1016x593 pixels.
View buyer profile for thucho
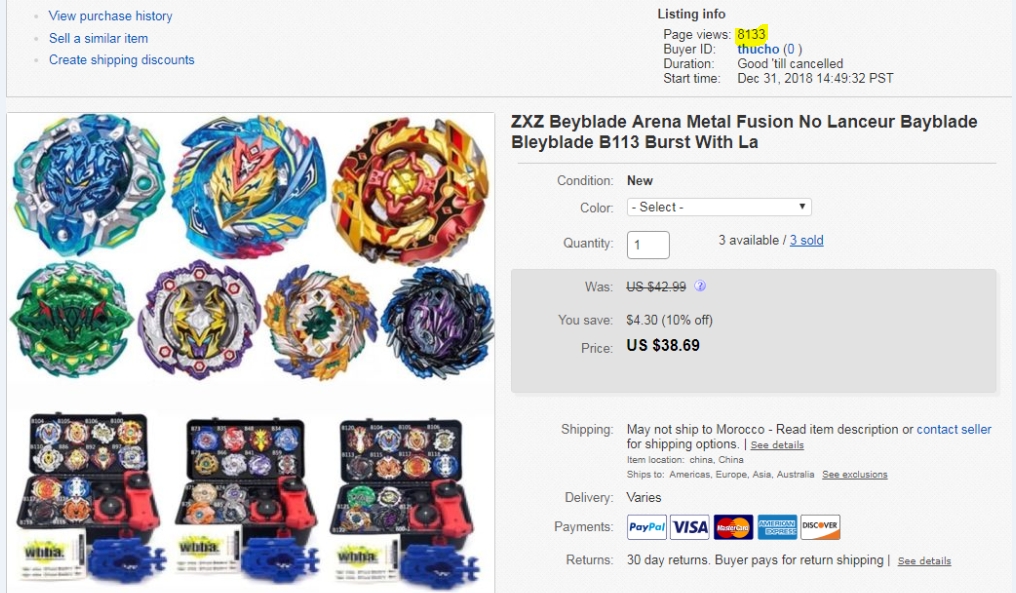757,48
